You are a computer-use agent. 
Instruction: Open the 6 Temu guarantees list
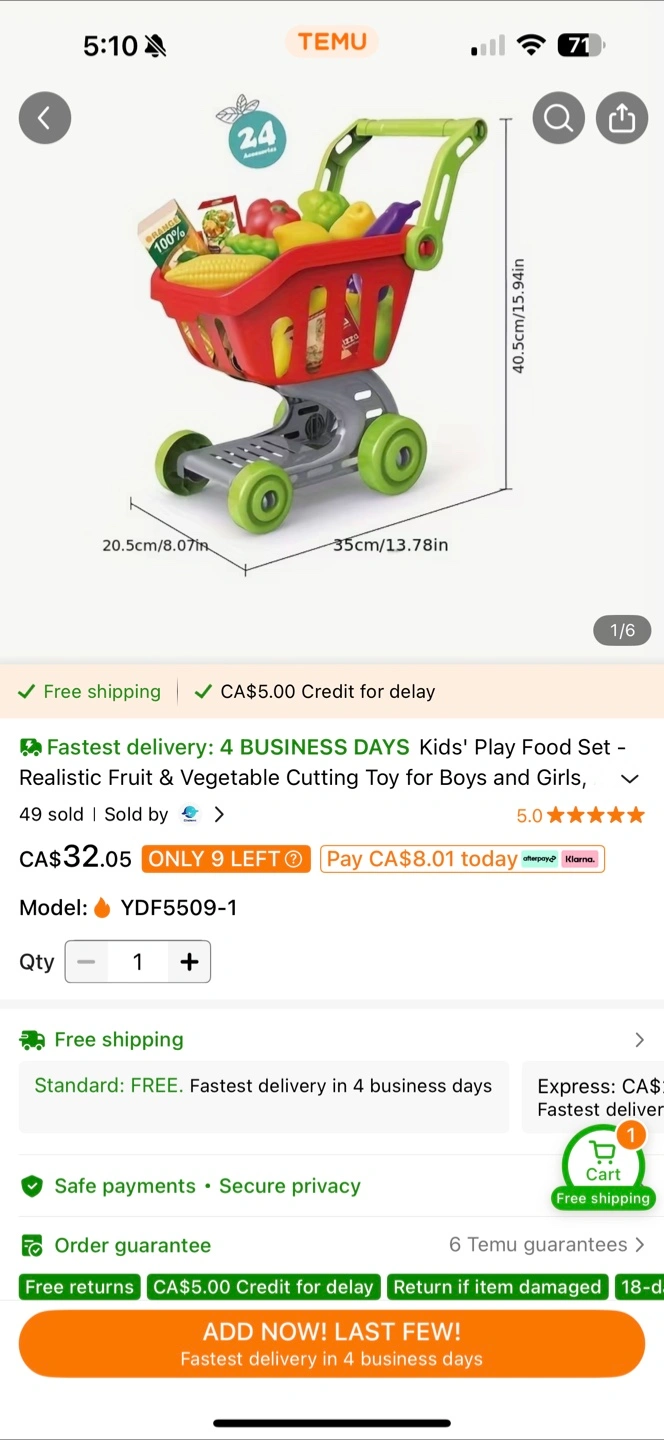coord(546,1245)
